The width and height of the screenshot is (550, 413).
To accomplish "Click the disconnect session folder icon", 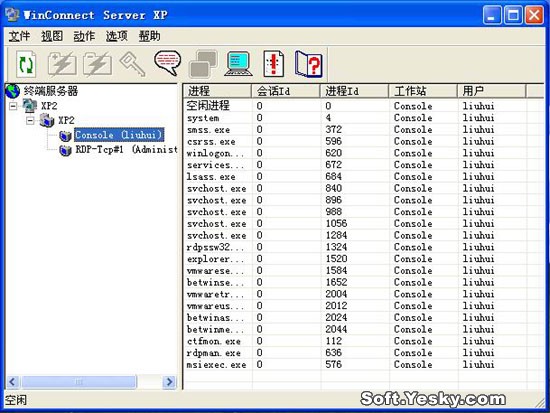I will tap(98, 64).
